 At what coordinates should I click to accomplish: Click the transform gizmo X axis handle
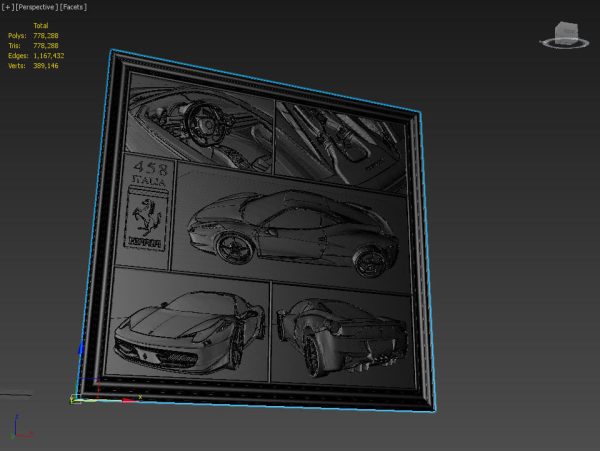(128, 400)
